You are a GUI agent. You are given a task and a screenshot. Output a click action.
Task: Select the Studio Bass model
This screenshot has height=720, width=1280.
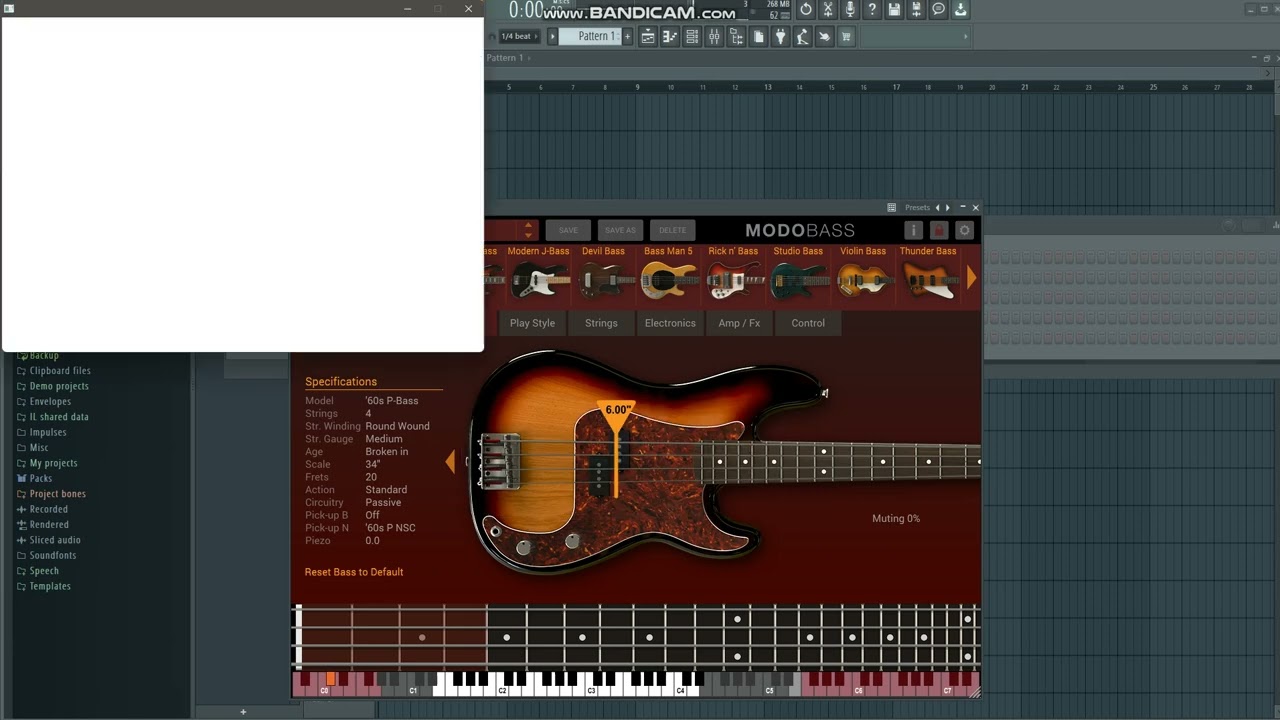coord(798,273)
